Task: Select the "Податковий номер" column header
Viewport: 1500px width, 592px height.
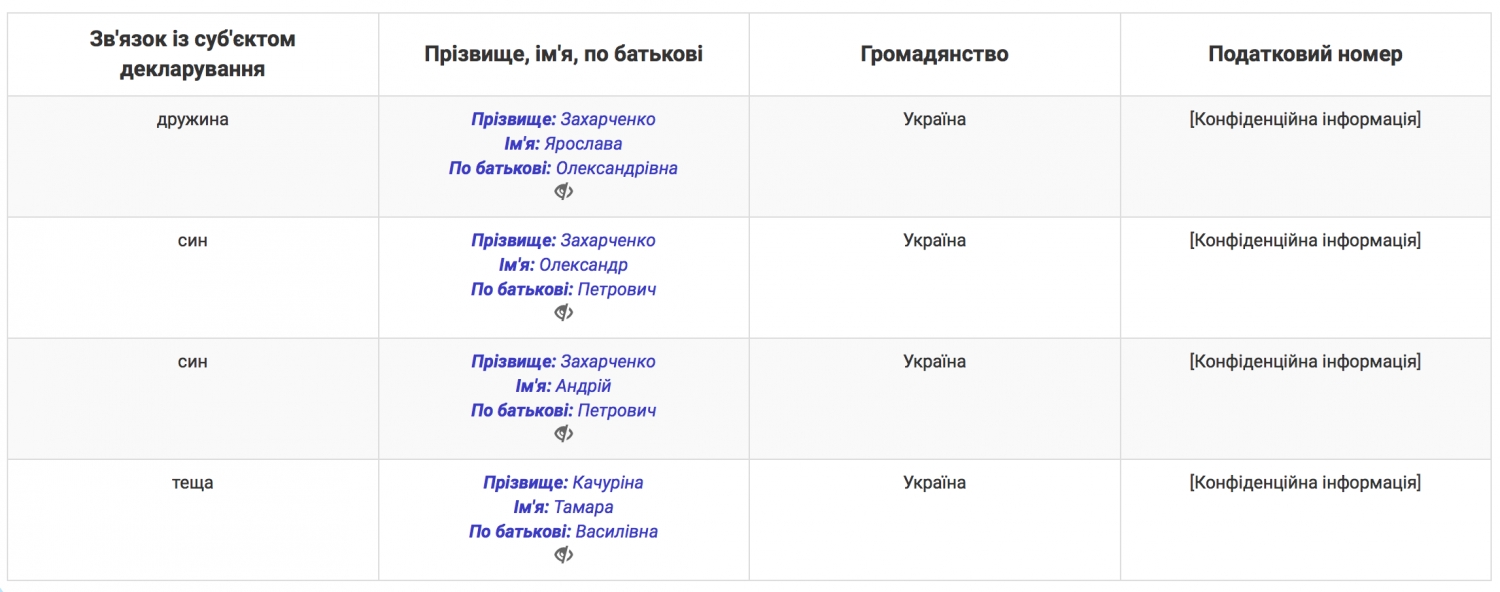Action: click(x=1305, y=54)
